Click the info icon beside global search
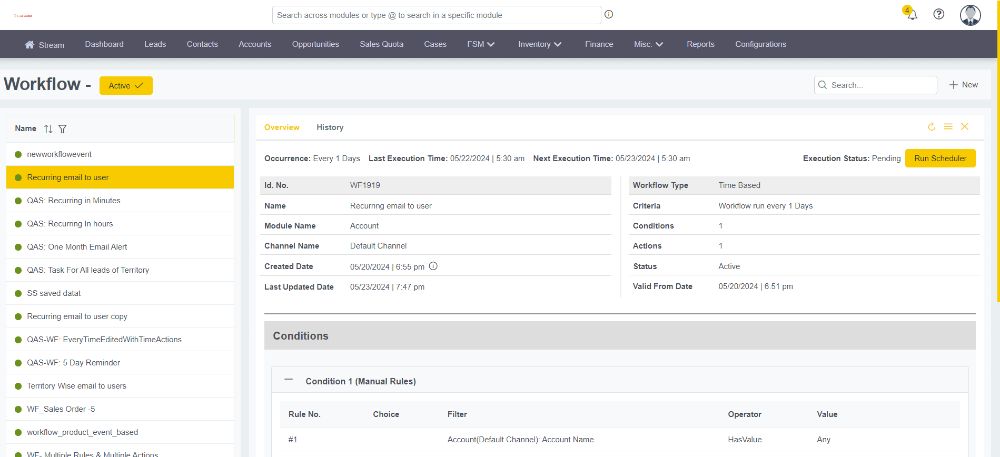The height and width of the screenshot is (457, 1000). tap(609, 15)
